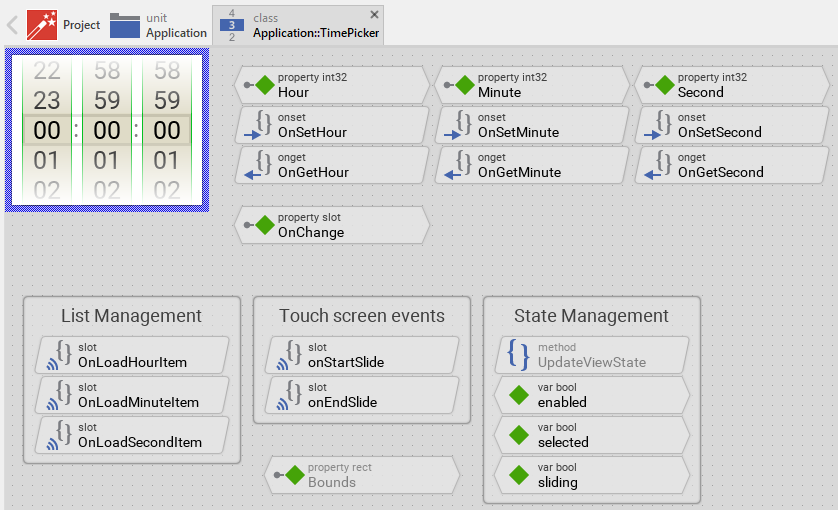The height and width of the screenshot is (510, 838).
Task: Select the selected bool variable
Action: tap(592, 435)
